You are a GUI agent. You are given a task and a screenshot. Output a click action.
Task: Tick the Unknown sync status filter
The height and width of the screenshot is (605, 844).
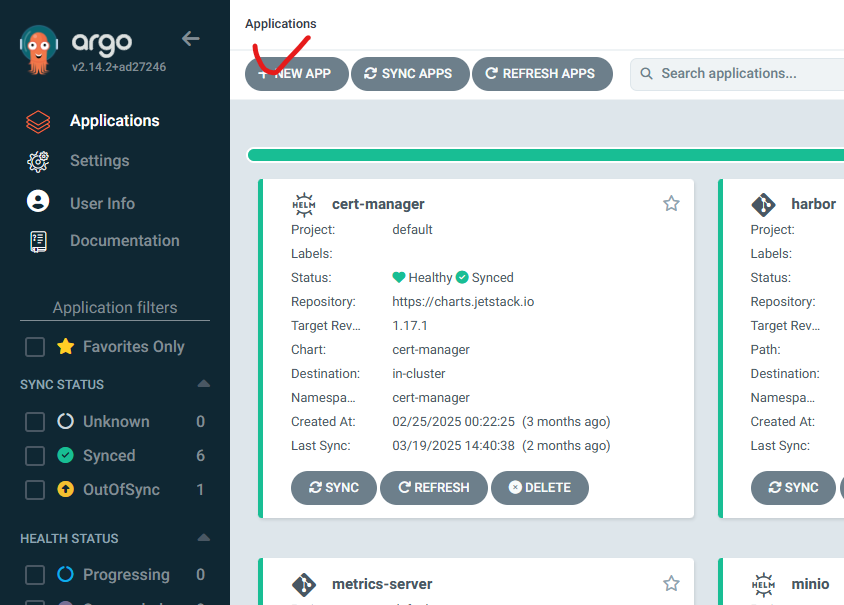(x=35, y=422)
